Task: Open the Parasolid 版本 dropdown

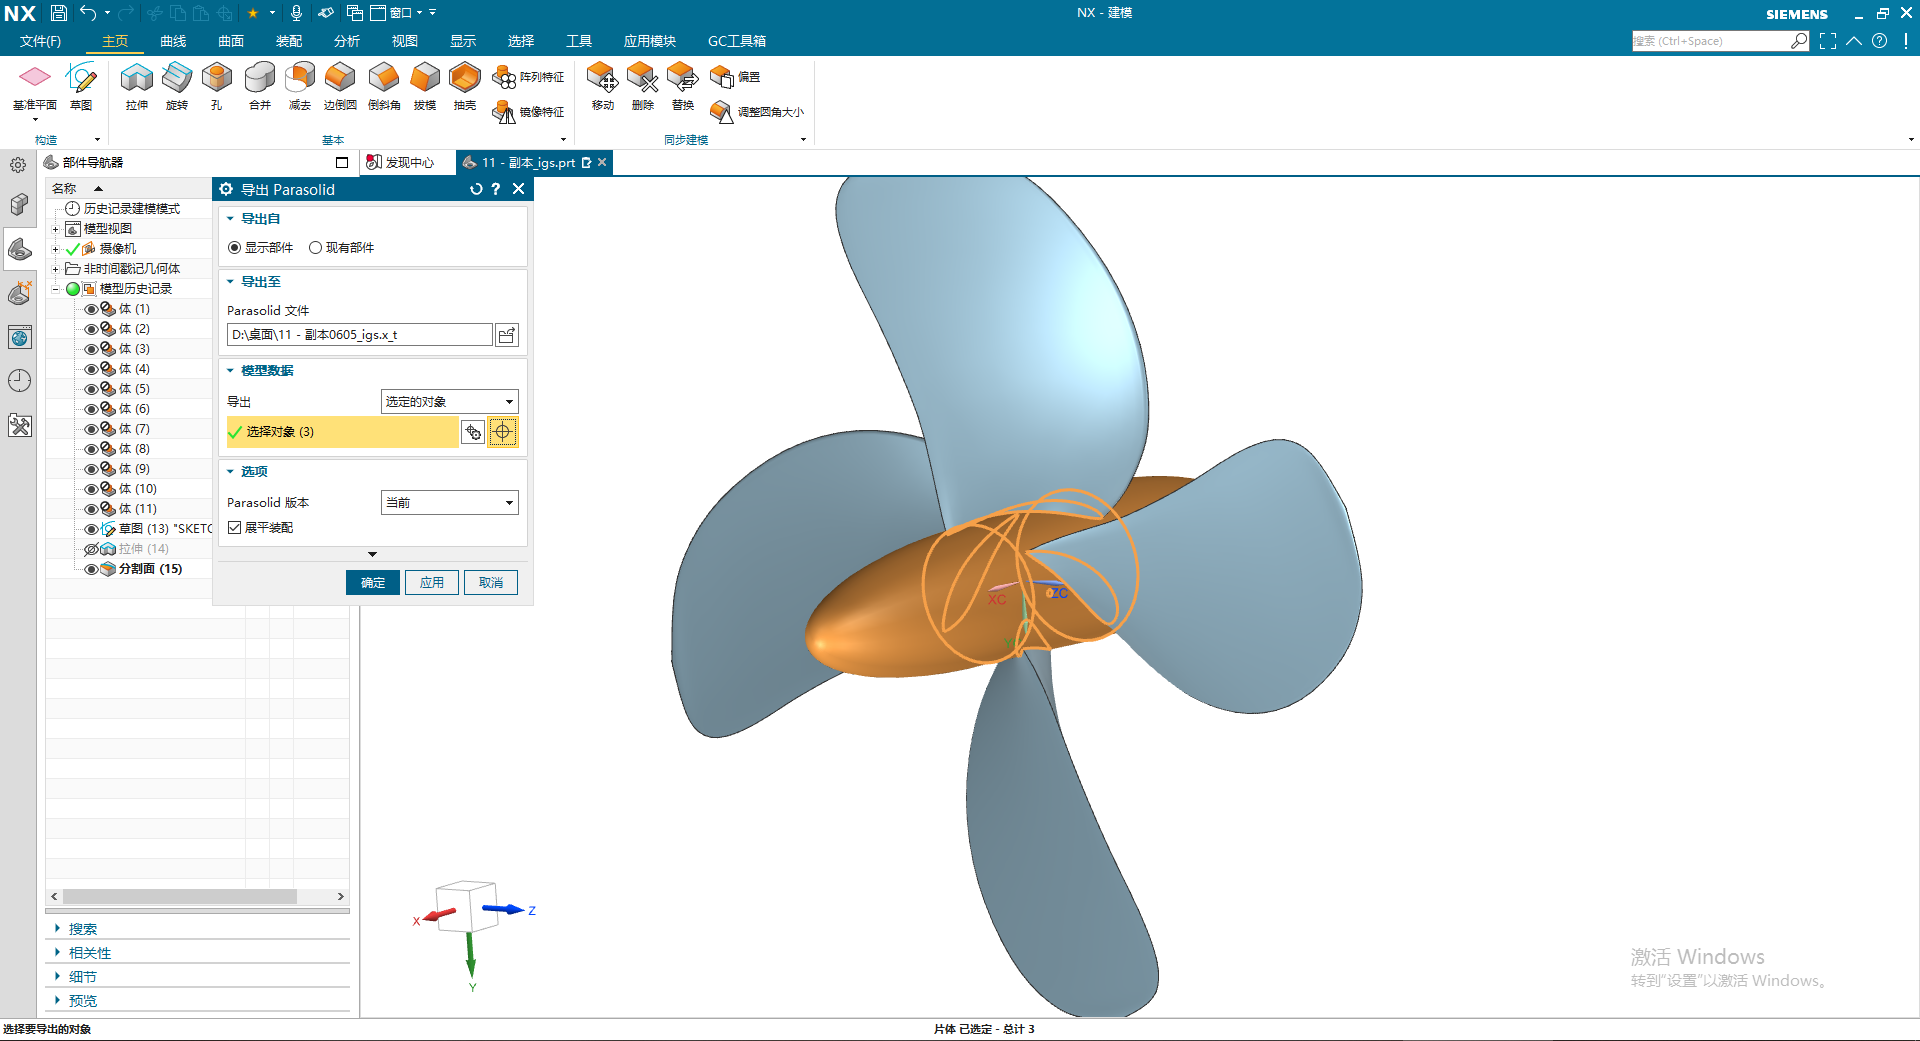Action: tap(450, 503)
